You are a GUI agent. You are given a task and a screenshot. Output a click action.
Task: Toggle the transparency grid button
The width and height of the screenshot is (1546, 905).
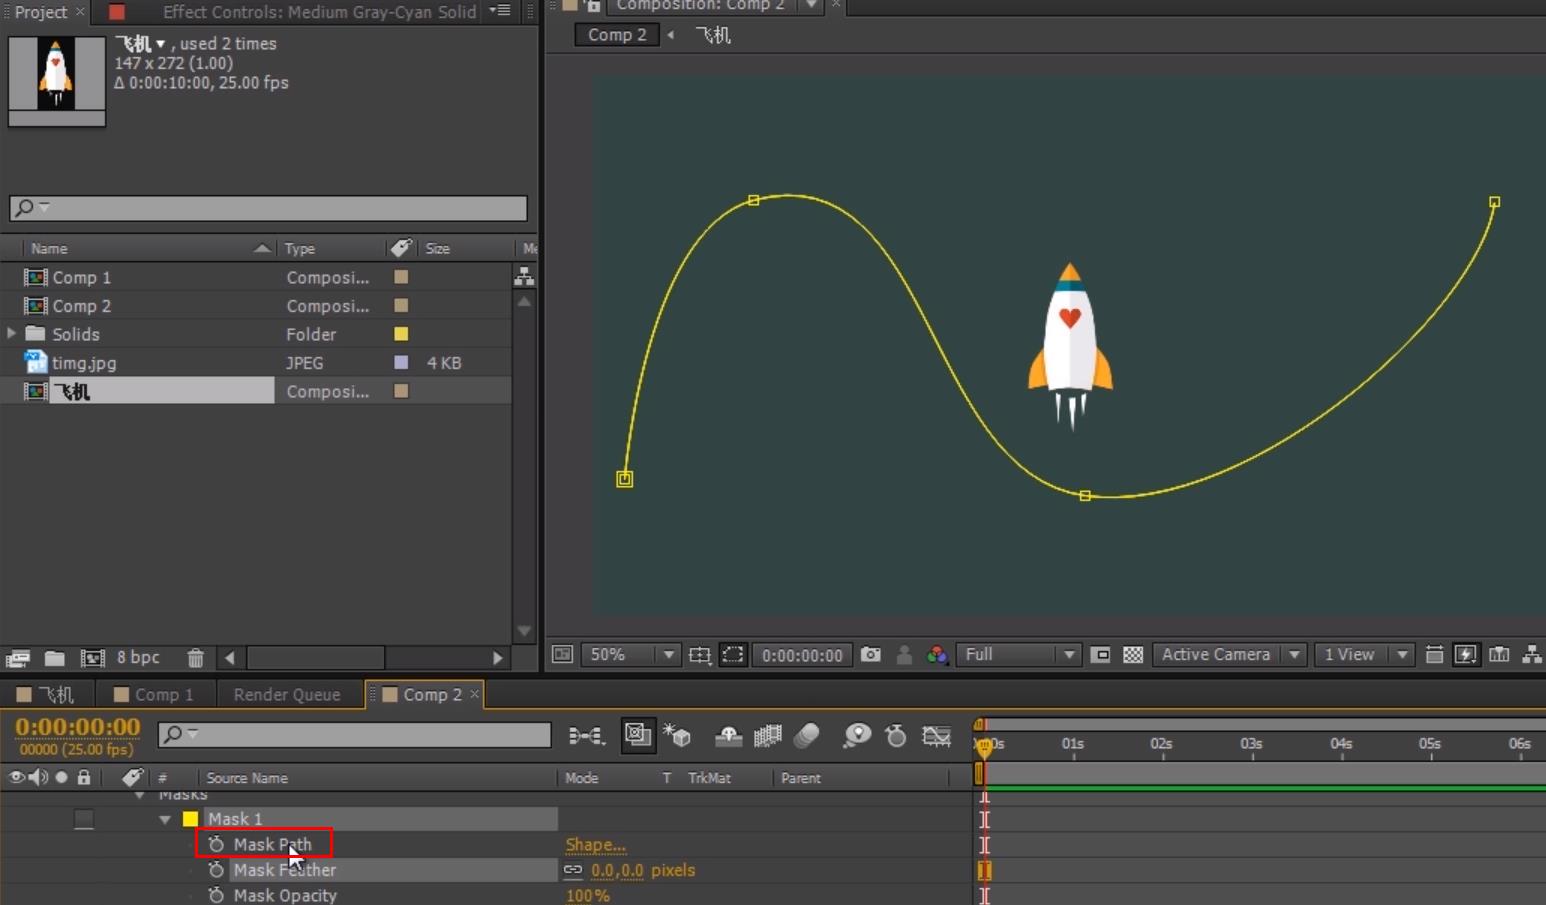[x=1133, y=655]
